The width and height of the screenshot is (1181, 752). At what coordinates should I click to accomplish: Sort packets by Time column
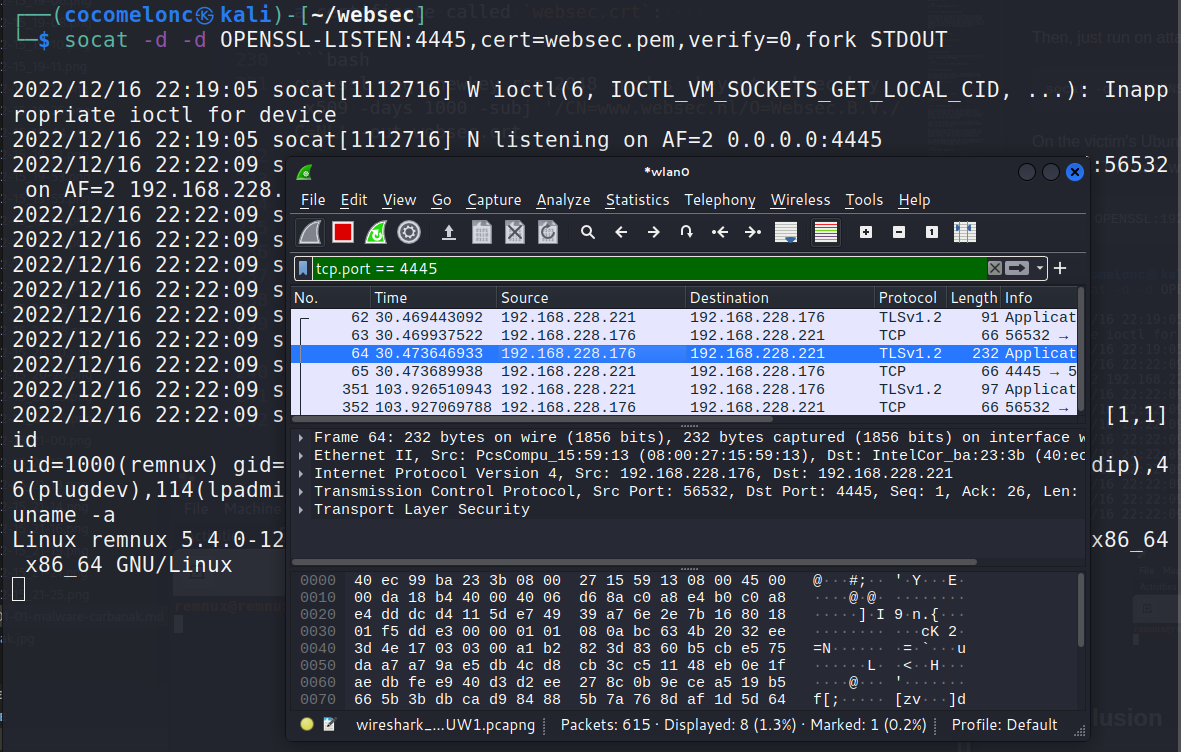432,298
